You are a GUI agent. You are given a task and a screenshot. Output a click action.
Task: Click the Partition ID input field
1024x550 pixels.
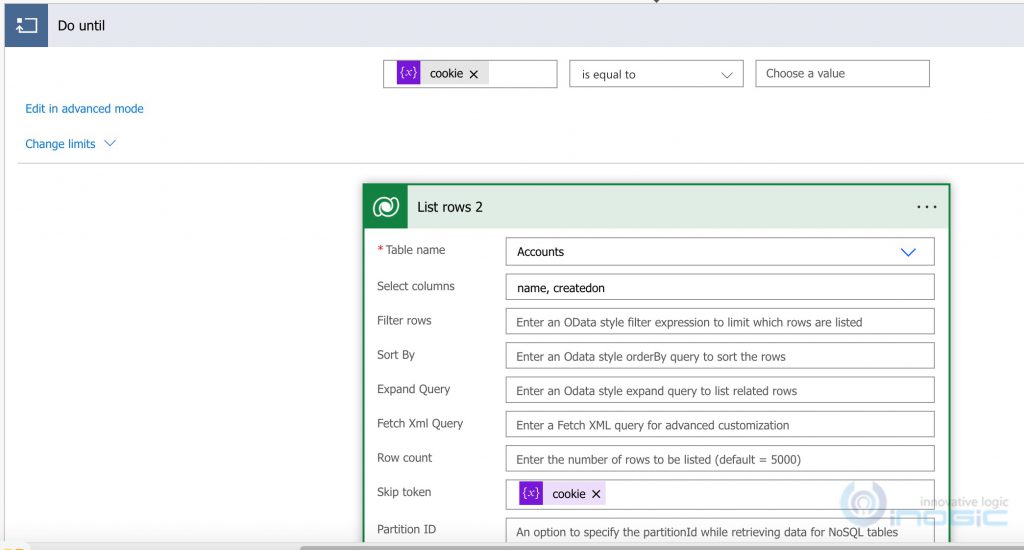point(719,532)
